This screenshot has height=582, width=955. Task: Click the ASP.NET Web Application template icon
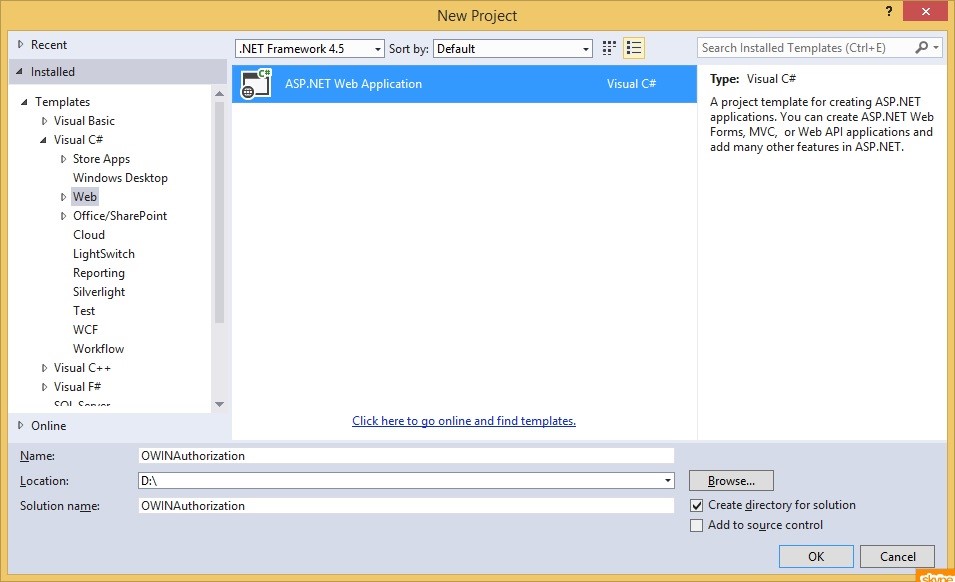click(256, 84)
